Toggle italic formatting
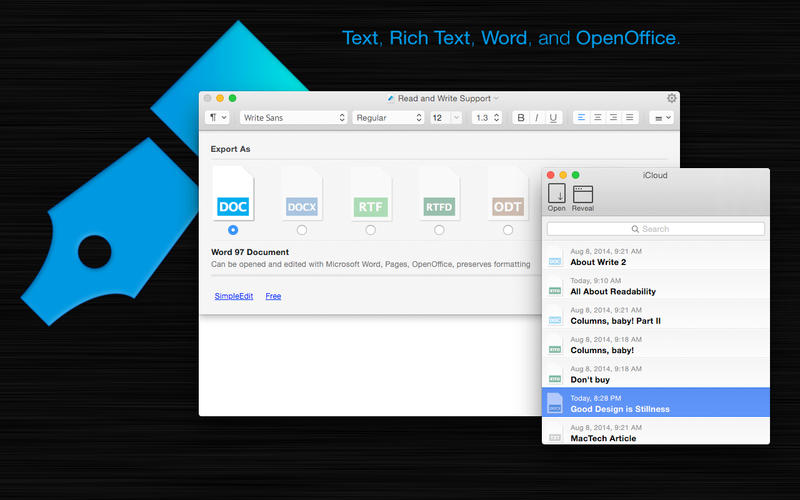The image size is (800, 500). pos(537,117)
